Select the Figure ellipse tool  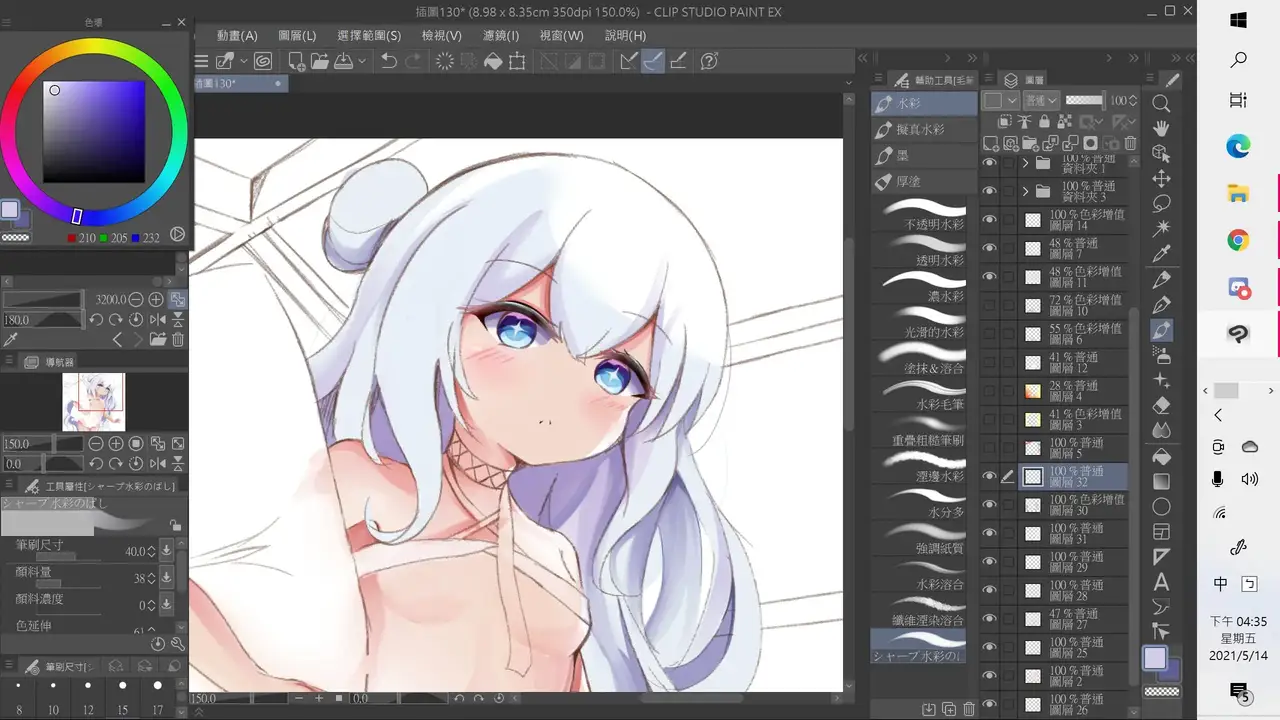(1161, 507)
